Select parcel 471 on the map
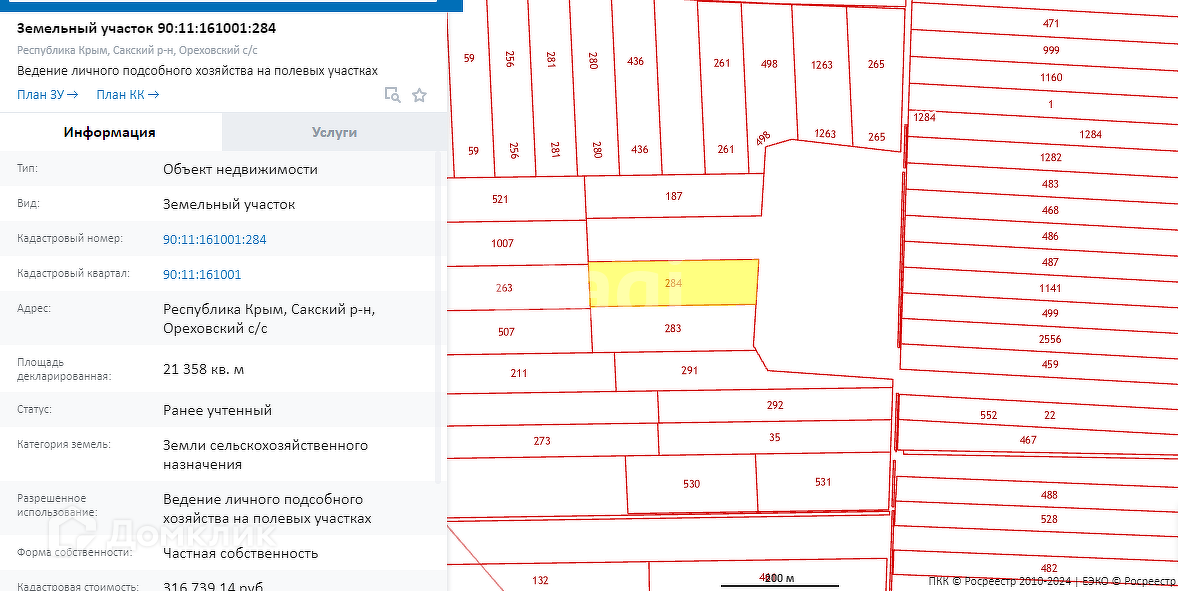This screenshot has width=1178, height=591. tap(1051, 23)
